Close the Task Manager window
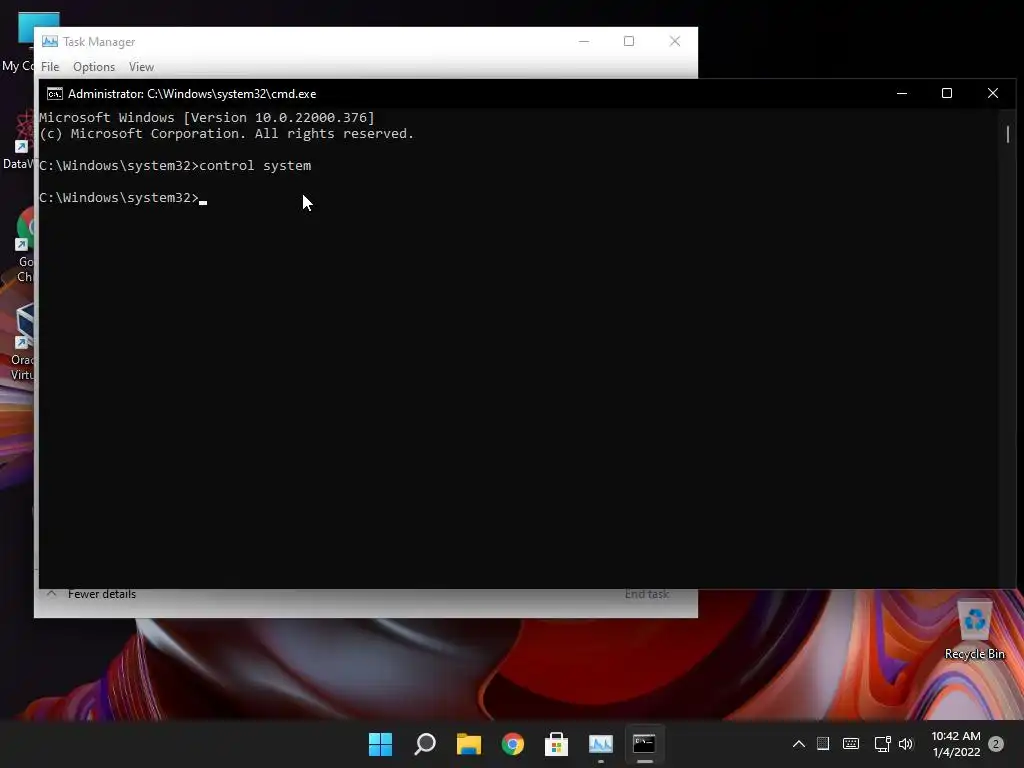The image size is (1024, 768). (675, 41)
